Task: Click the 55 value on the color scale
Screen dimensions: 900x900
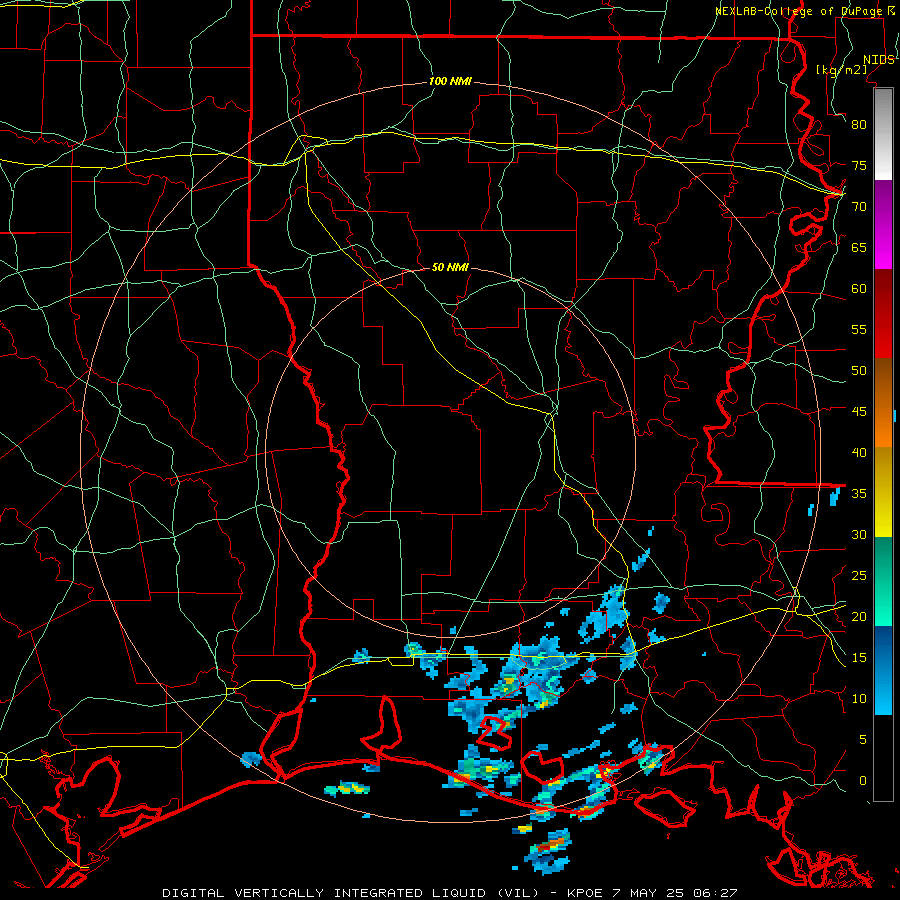Action: pyautogui.click(x=859, y=329)
